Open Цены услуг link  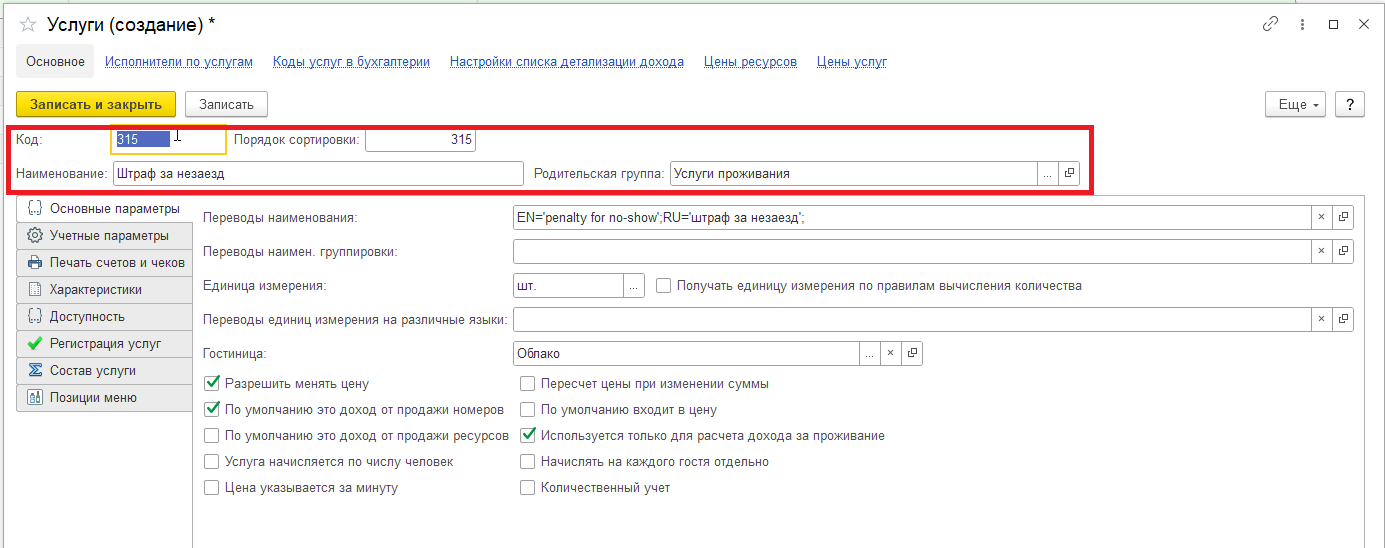852,62
